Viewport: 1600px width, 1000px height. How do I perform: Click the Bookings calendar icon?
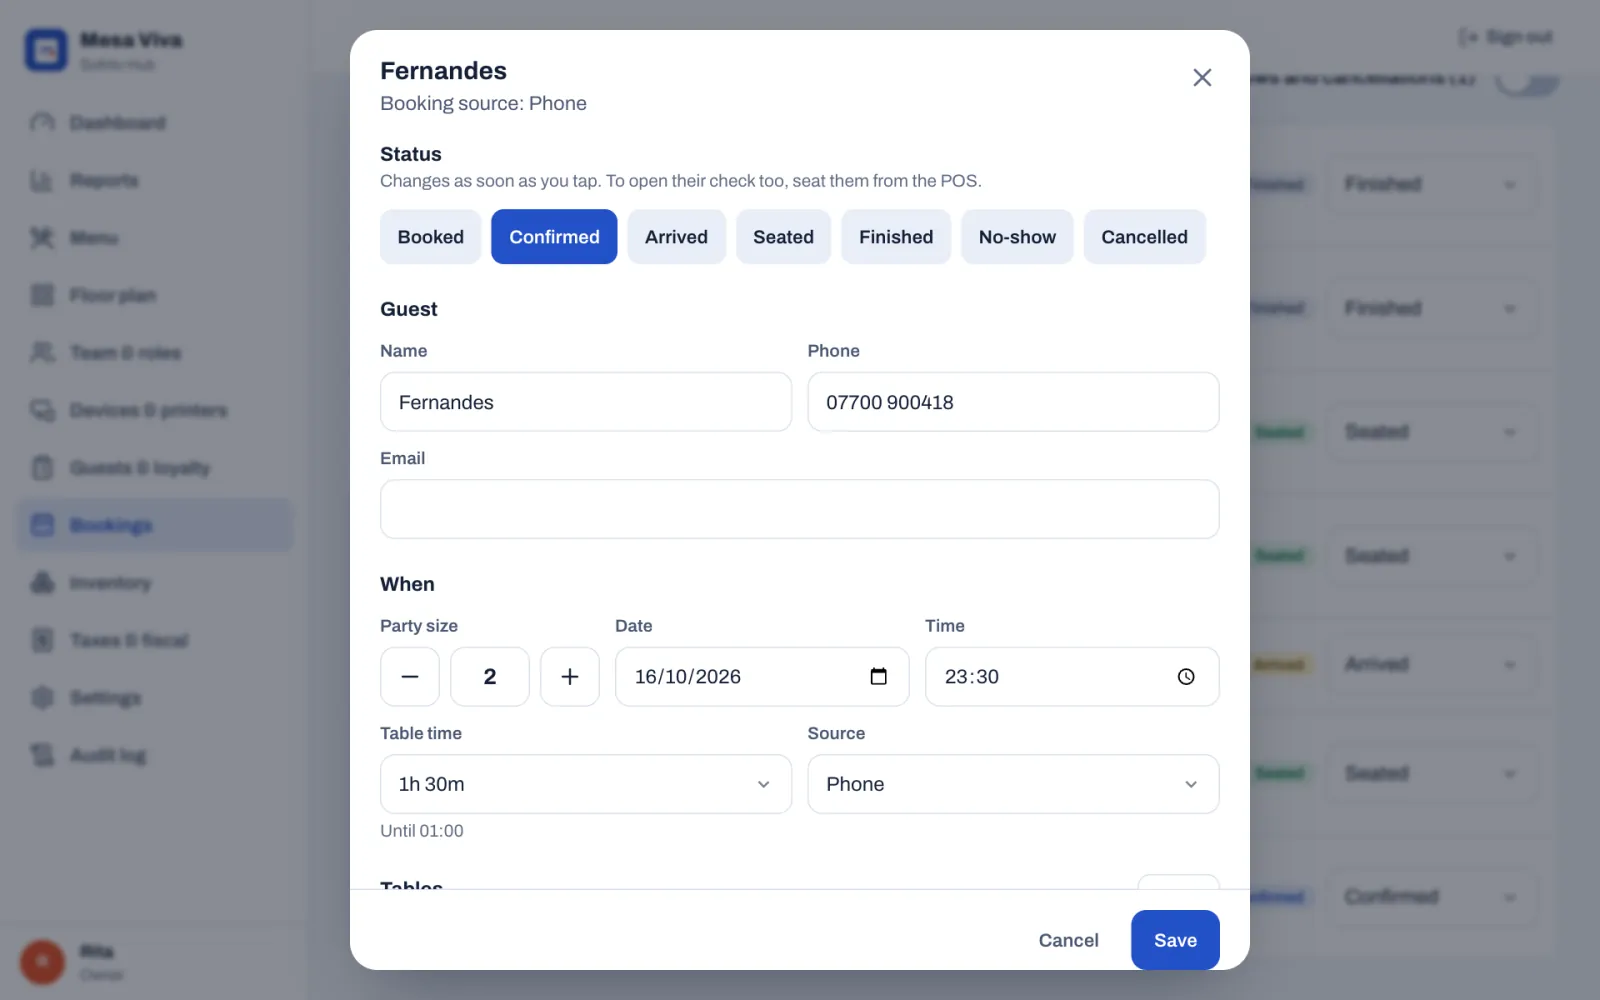coord(42,525)
